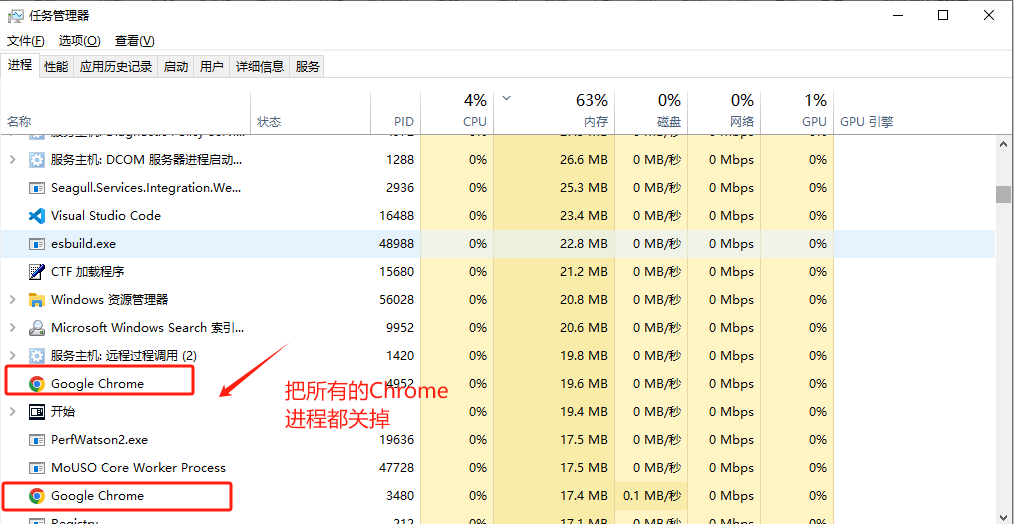Click the 47728 PID cell
Screen dimensions: 1014x524
[396, 468]
